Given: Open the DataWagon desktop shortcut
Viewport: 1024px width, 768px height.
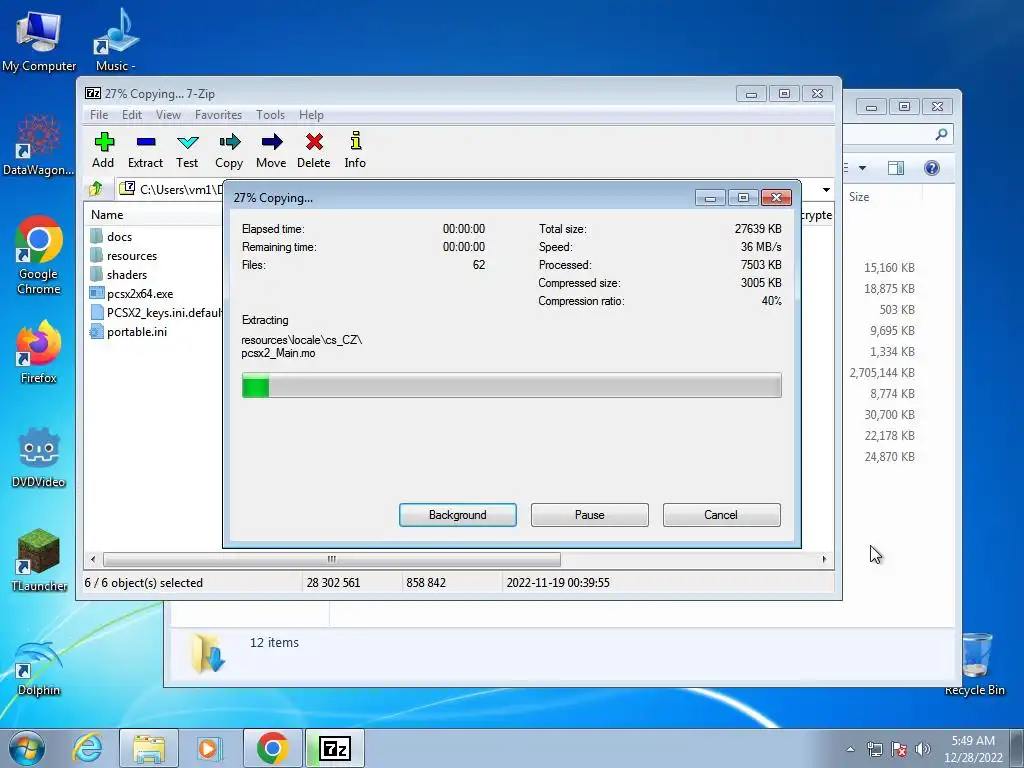Looking at the screenshot, I should 39,145.
